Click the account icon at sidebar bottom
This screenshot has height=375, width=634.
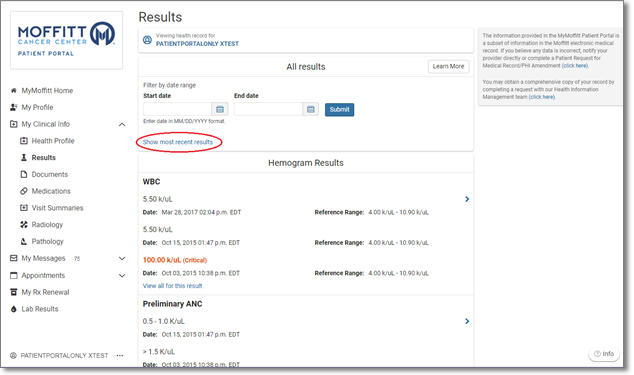point(13,356)
